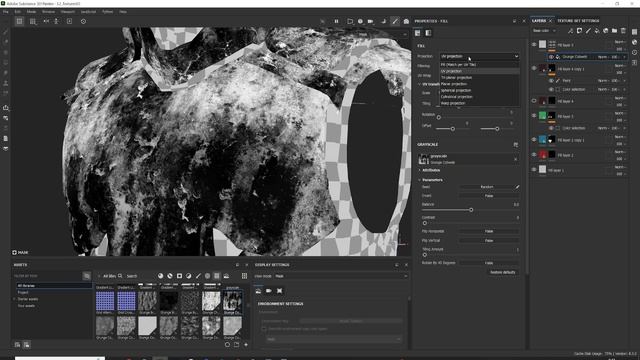This screenshot has width=640, height=360.
Task: Toggle visibility of Fill layer 3
Action: click(534, 116)
